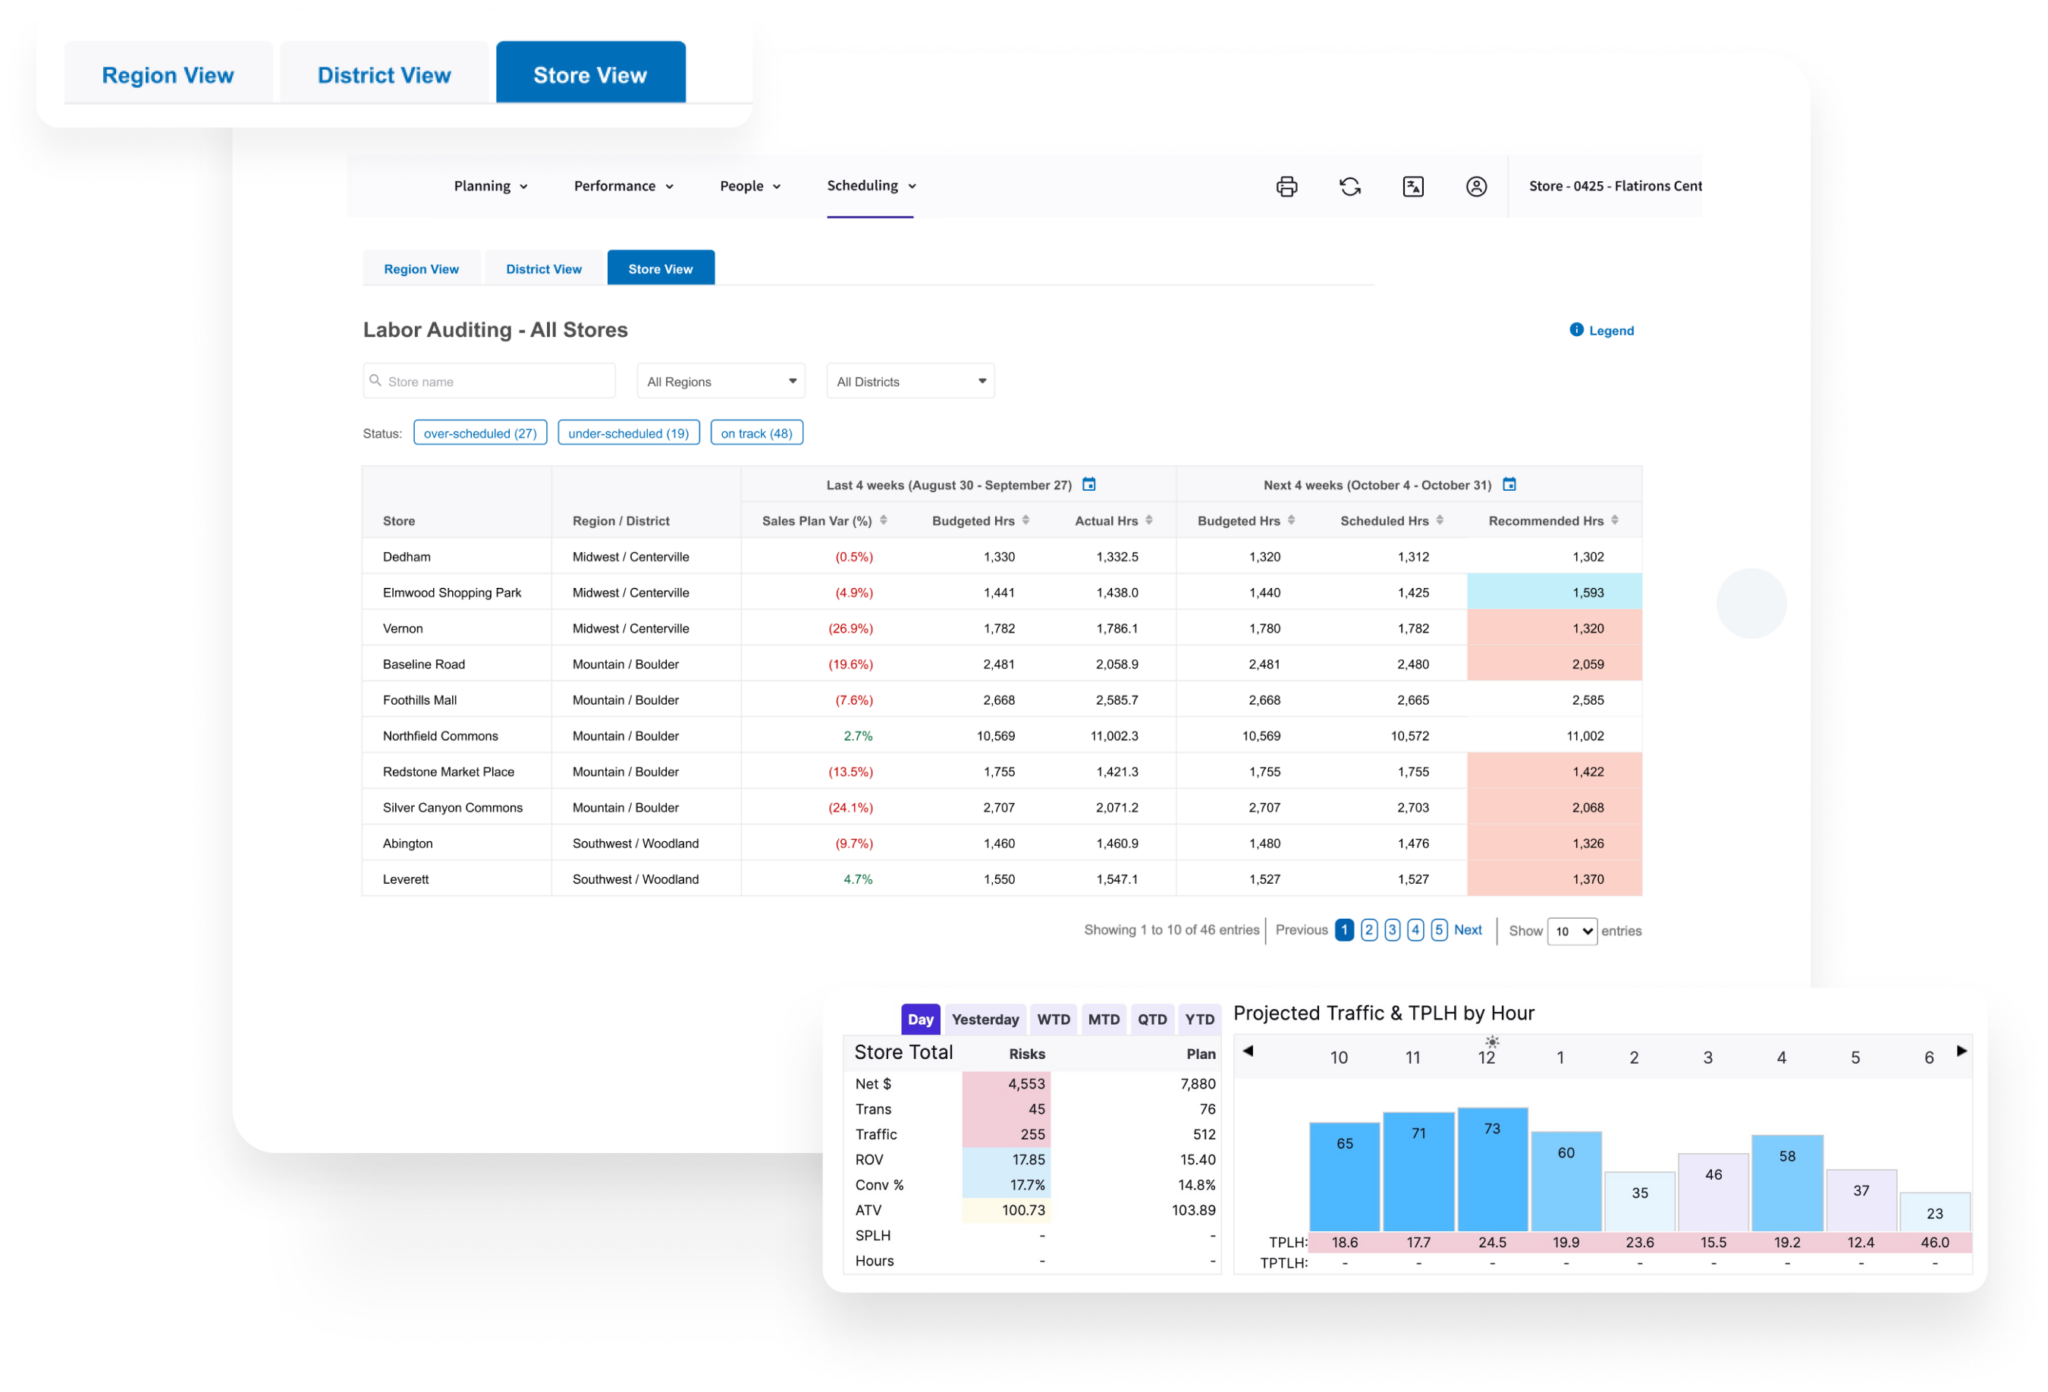Toggle the under-scheduled (19) status filter
Viewport: 2048px width, 1392px height.
[628, 433]
